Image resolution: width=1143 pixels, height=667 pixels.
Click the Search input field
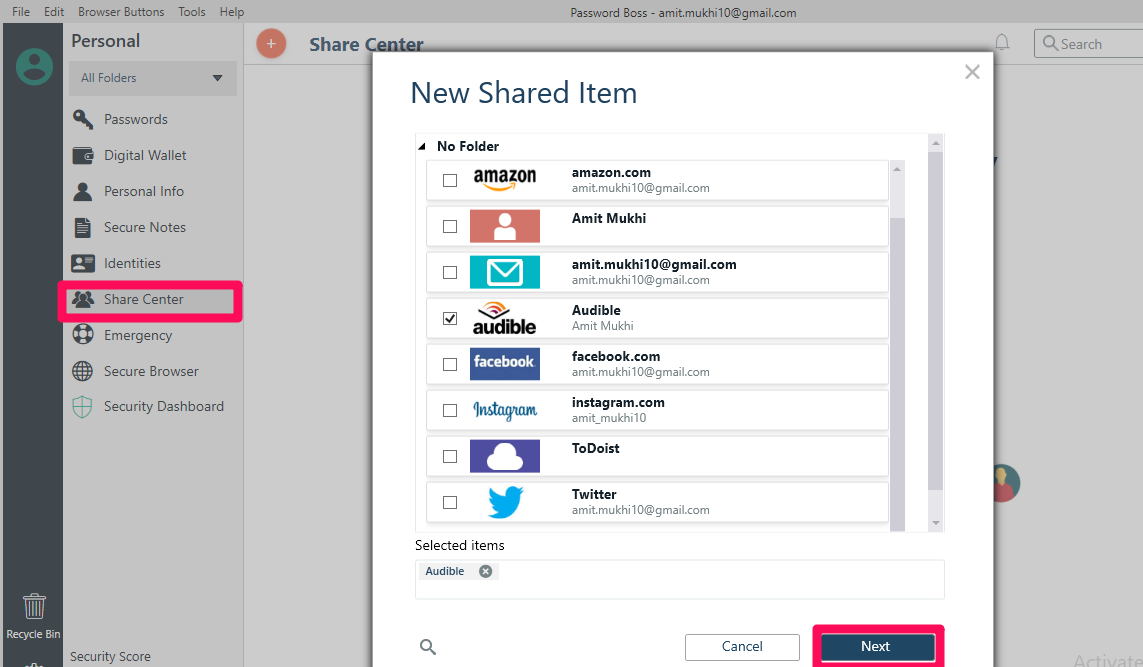tap(1088, 44)
